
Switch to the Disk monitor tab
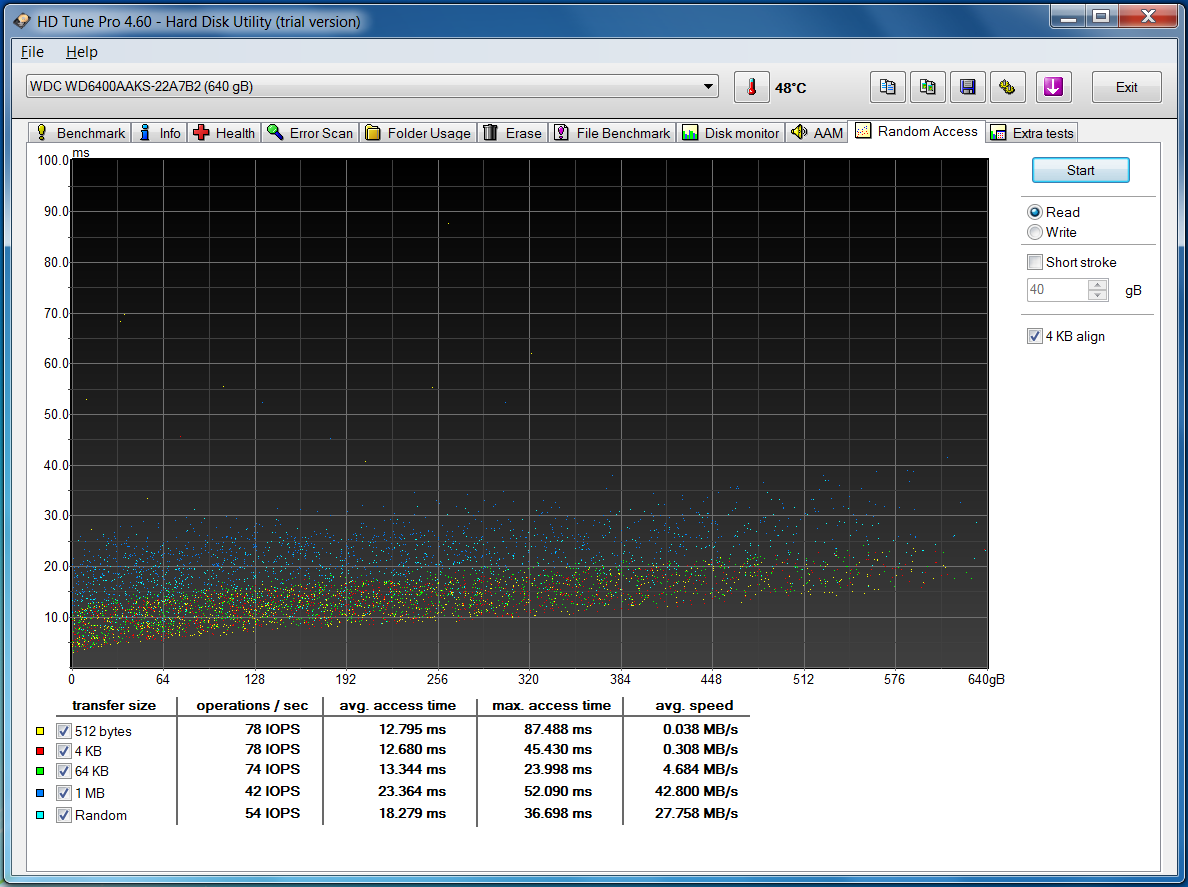730,133
